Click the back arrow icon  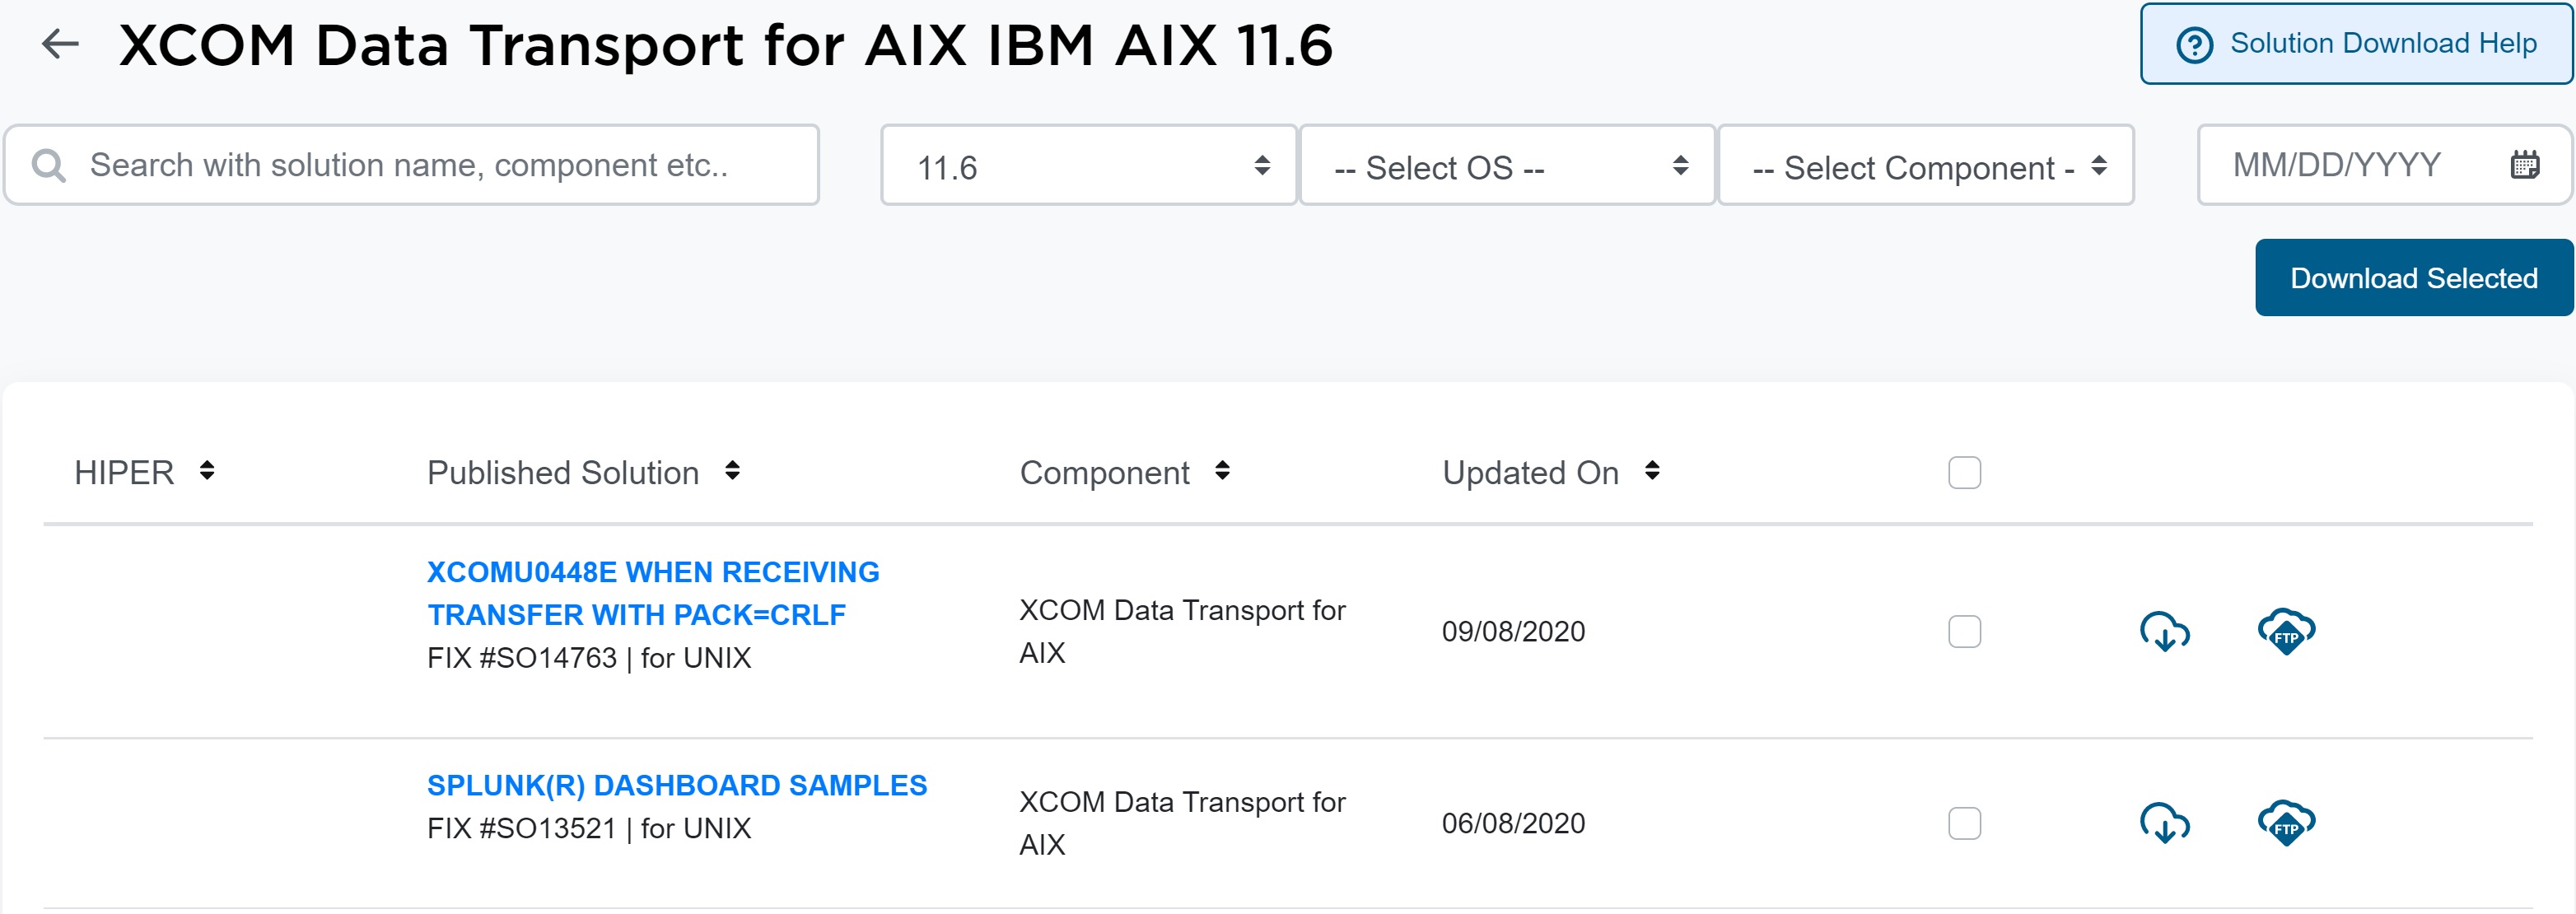(60, 44)
